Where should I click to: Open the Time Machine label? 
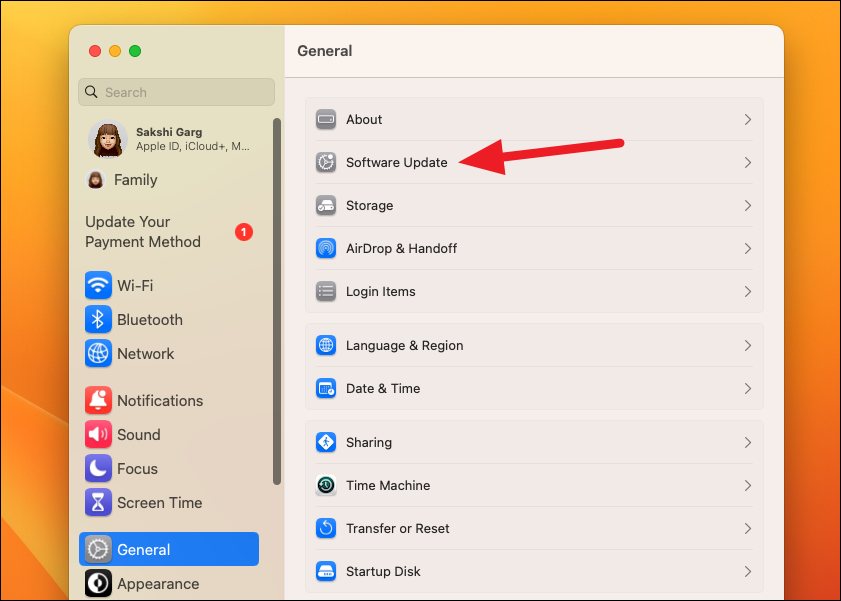[x=388, y=485]
